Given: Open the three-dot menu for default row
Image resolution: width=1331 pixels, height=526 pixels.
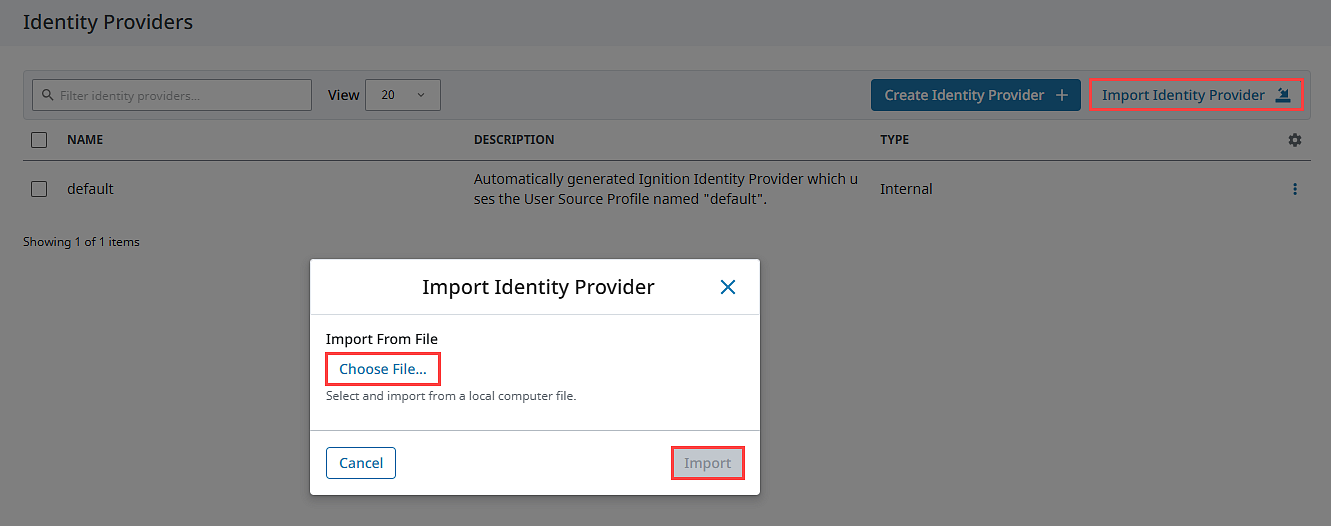Looking at the screenshot, I should pyautogui.click(x=1295, y=189).
